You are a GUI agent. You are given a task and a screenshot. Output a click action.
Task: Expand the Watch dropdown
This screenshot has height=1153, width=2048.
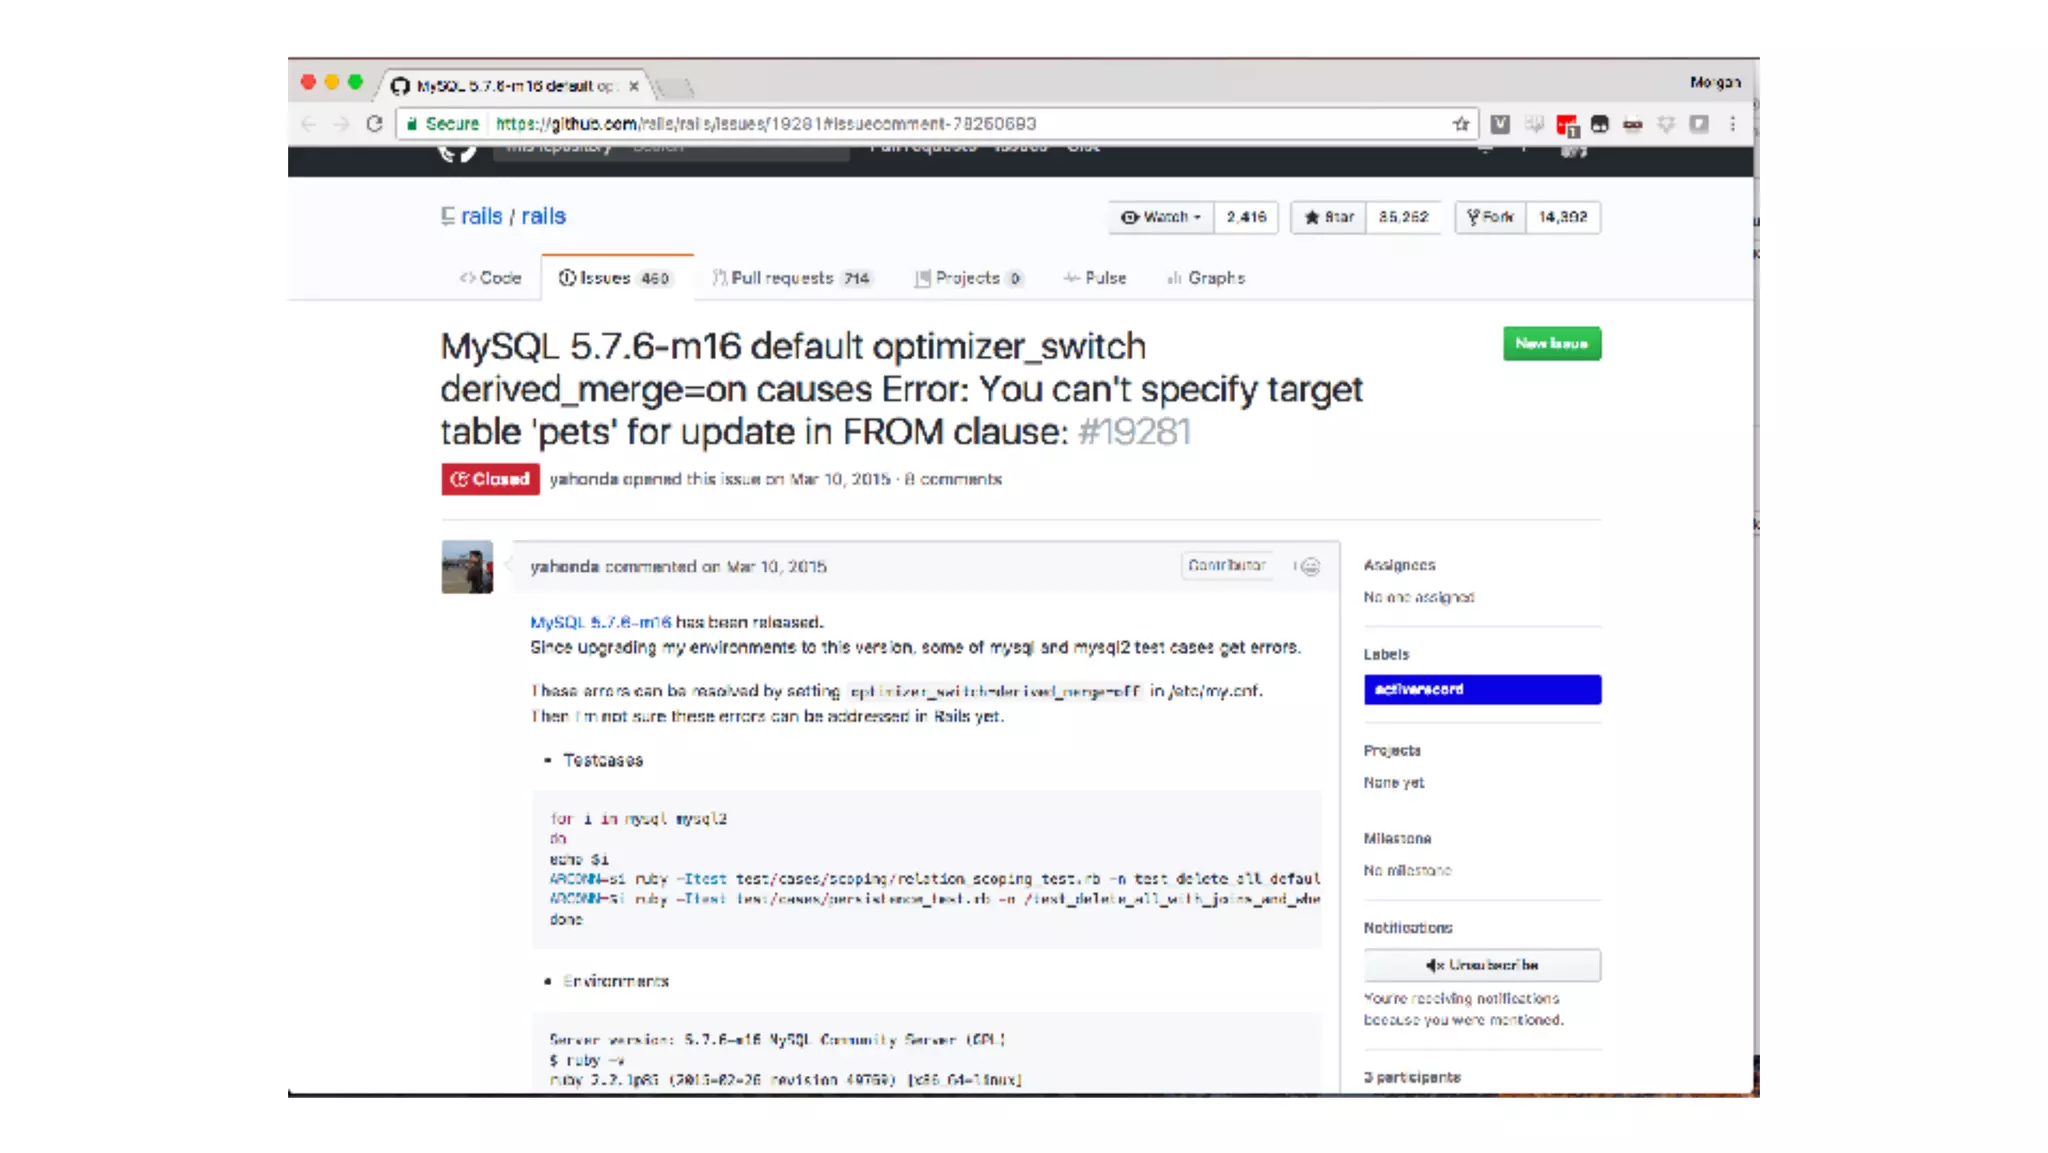click(x=1161, y=217)
